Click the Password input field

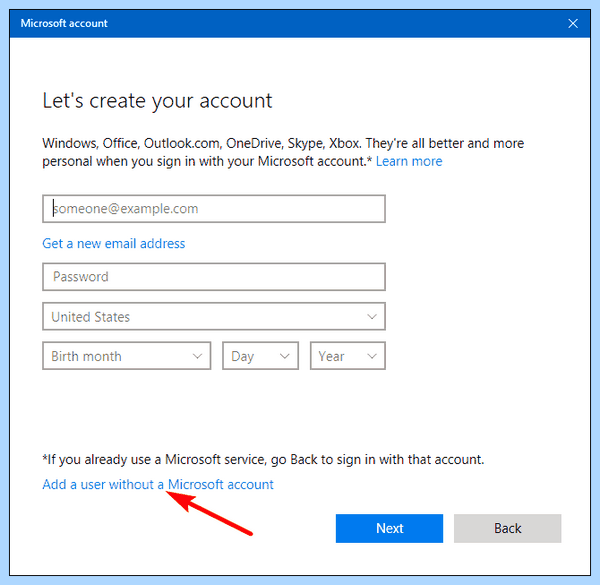[x=214, y=277]
